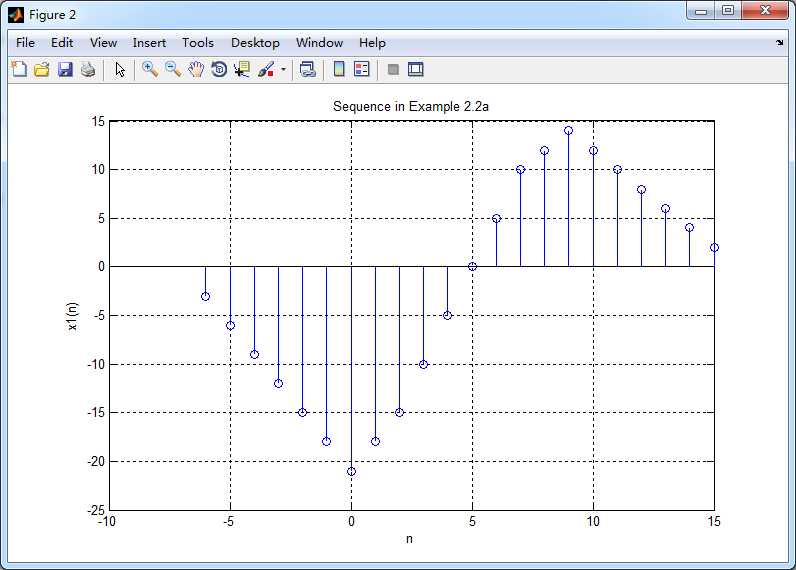
Task: Click the y-axis tick label '-25'
Action: tap(95, 510)
